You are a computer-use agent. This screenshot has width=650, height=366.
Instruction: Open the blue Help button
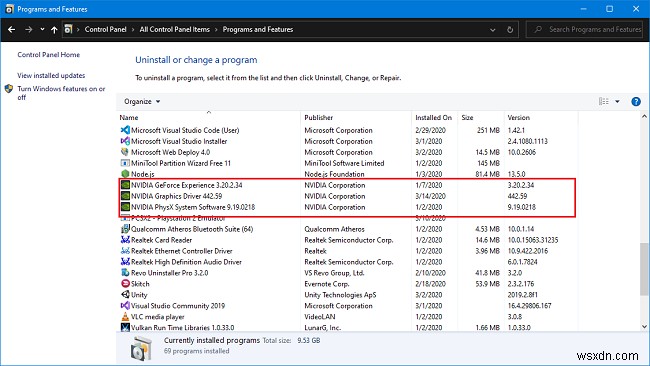pos(636,102)
